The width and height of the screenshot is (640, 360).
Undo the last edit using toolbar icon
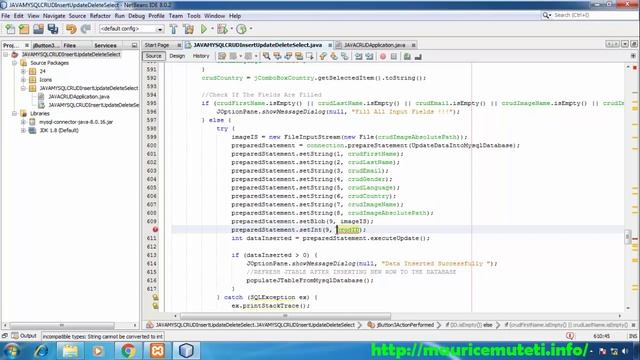[71, 29]
